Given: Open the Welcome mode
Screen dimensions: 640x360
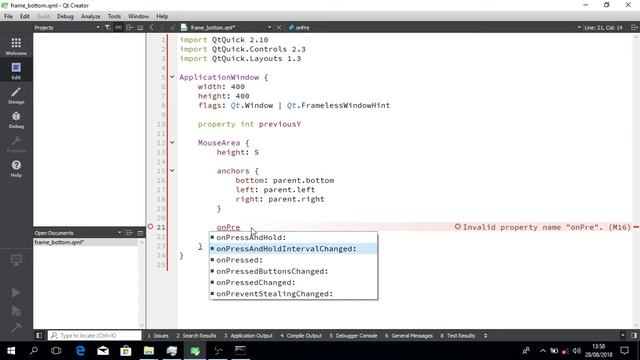Looking at the screenshot, I should click(x=16, y=46).
